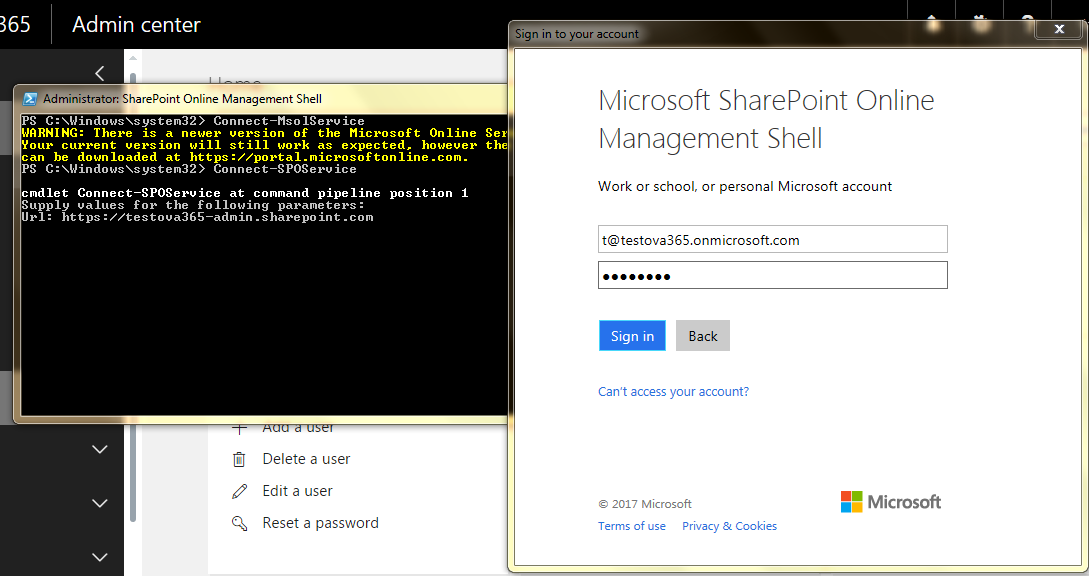Open the Can't access your account link
The image size is (1089, 576).
[674, 392]
